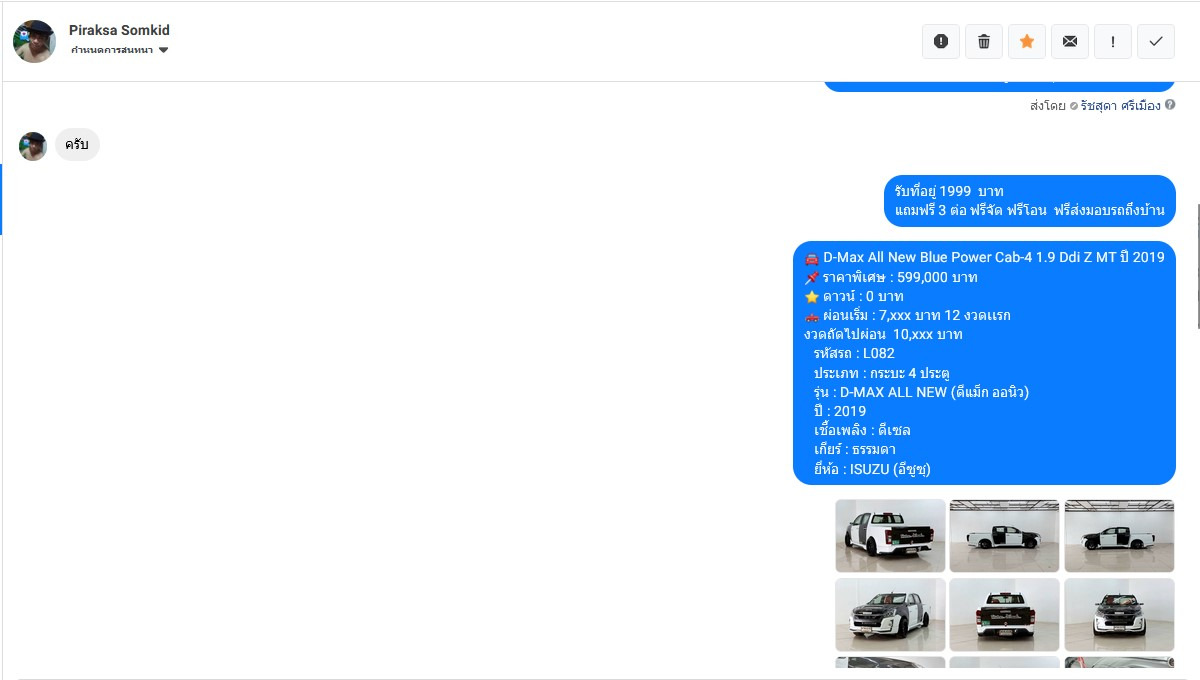
Task: Click the help question mark icon beside sender name
Action: tap(1169, 104)
